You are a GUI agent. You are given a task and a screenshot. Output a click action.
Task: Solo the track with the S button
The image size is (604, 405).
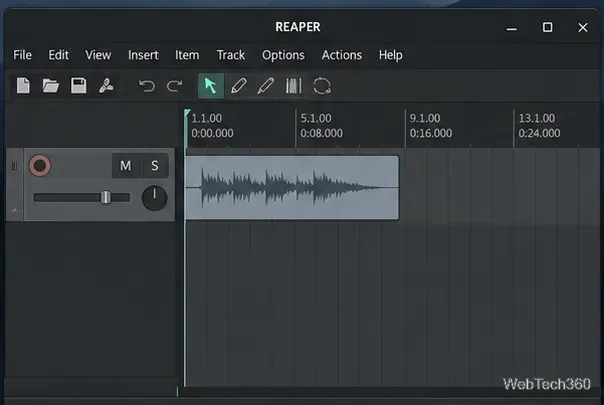pyautogui.click(x=154, y=166)
